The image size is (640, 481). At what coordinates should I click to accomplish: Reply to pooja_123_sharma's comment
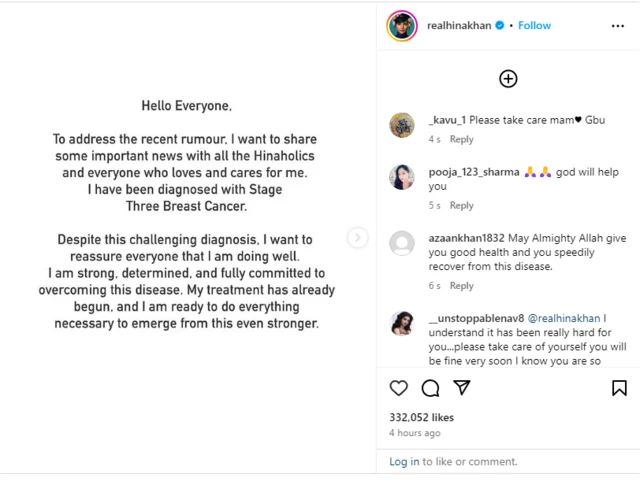(461, 206)
